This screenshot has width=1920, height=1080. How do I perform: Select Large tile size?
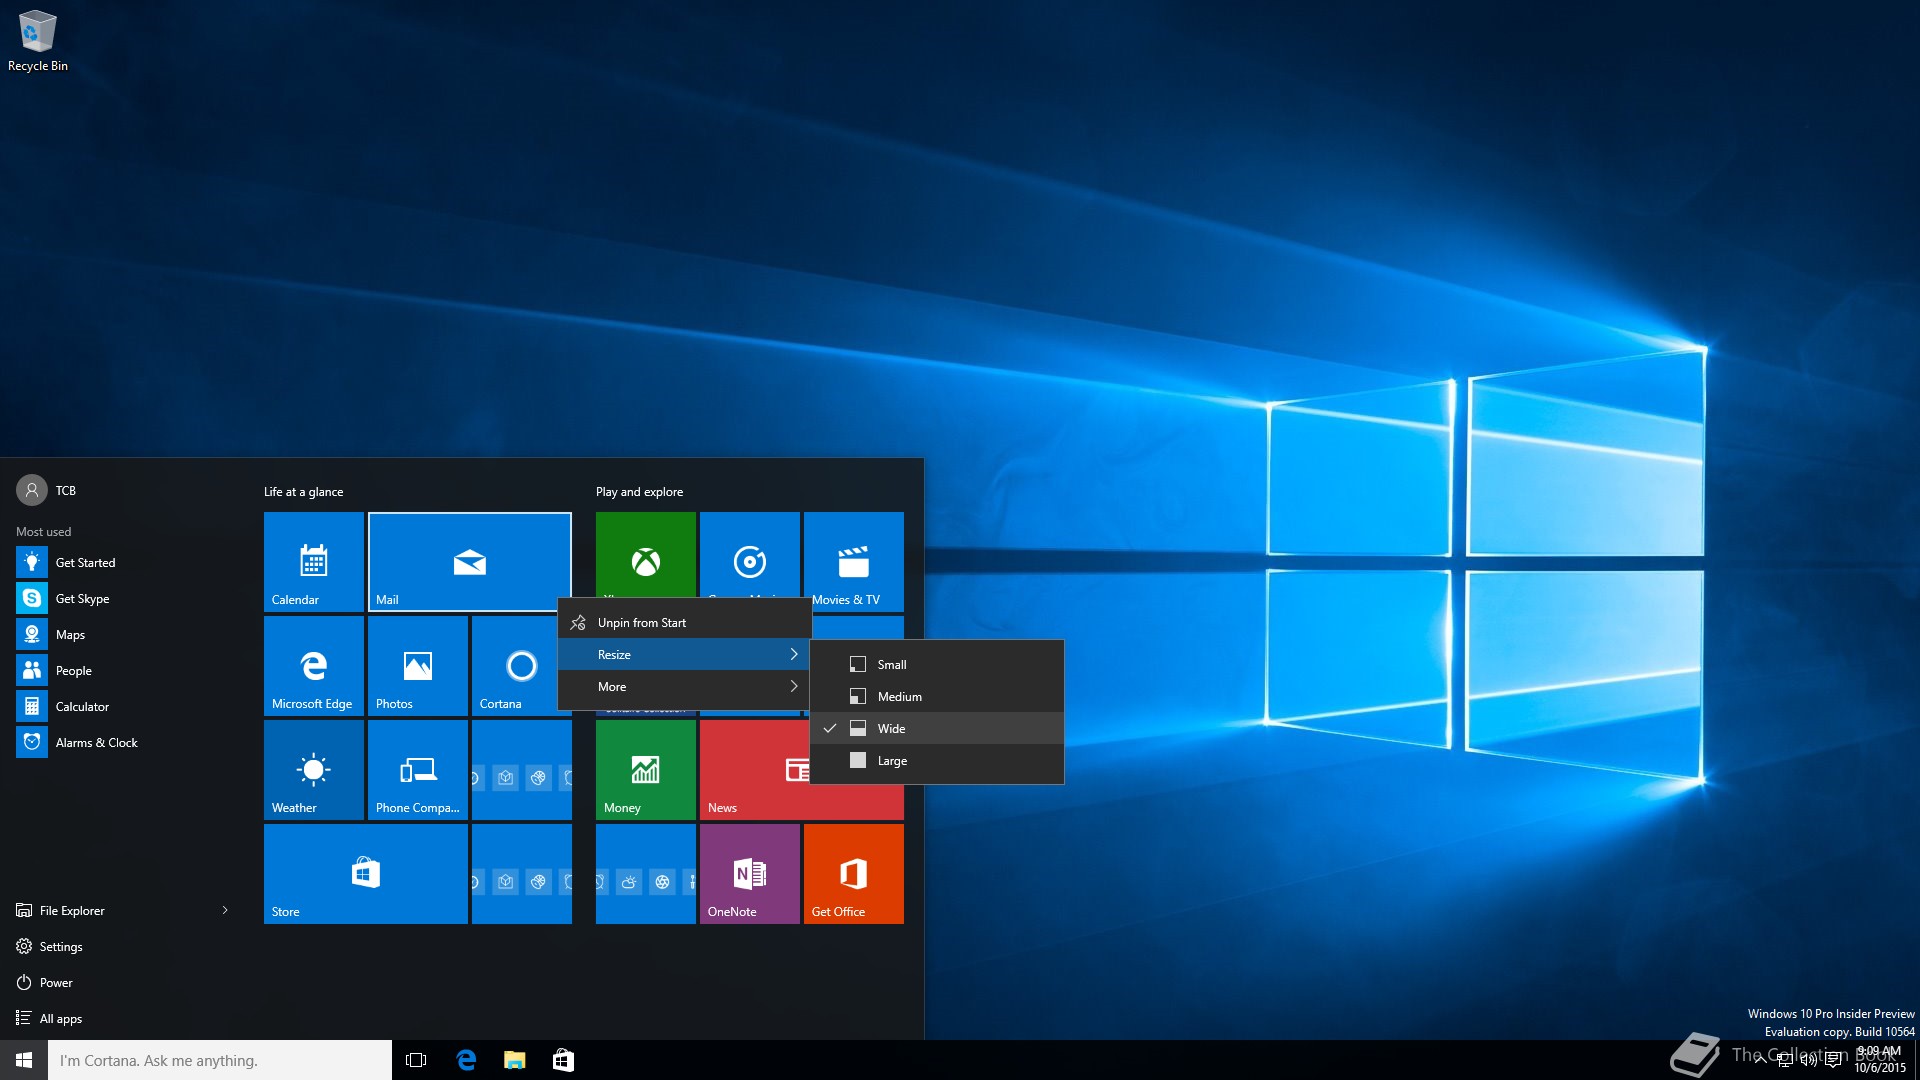(937, 761)
